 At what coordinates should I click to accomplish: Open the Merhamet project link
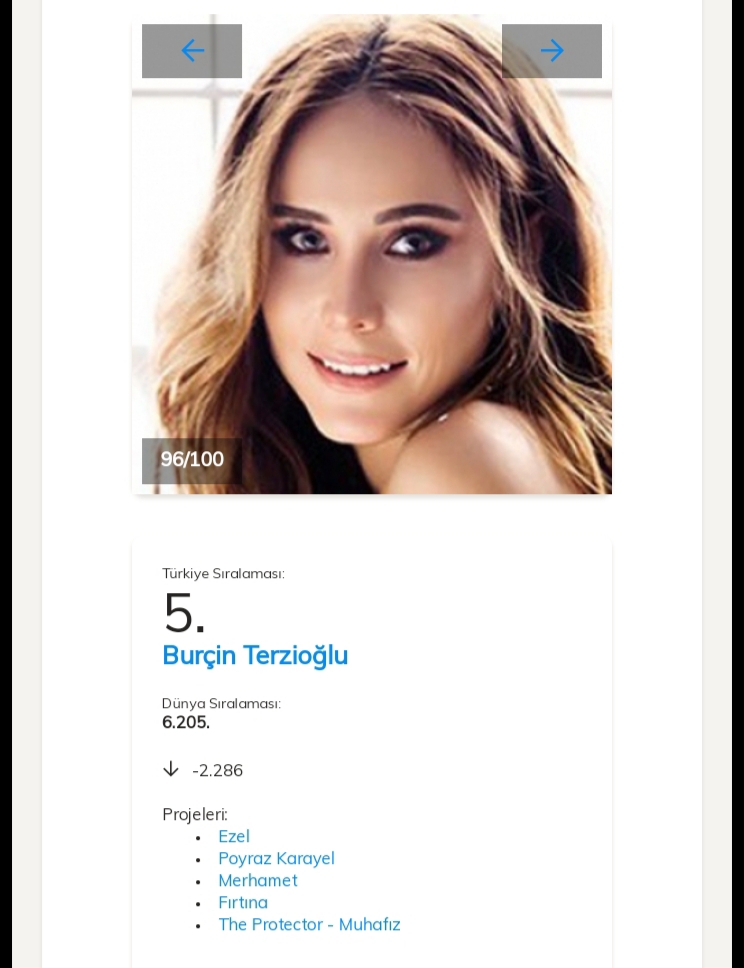[257, 880]
